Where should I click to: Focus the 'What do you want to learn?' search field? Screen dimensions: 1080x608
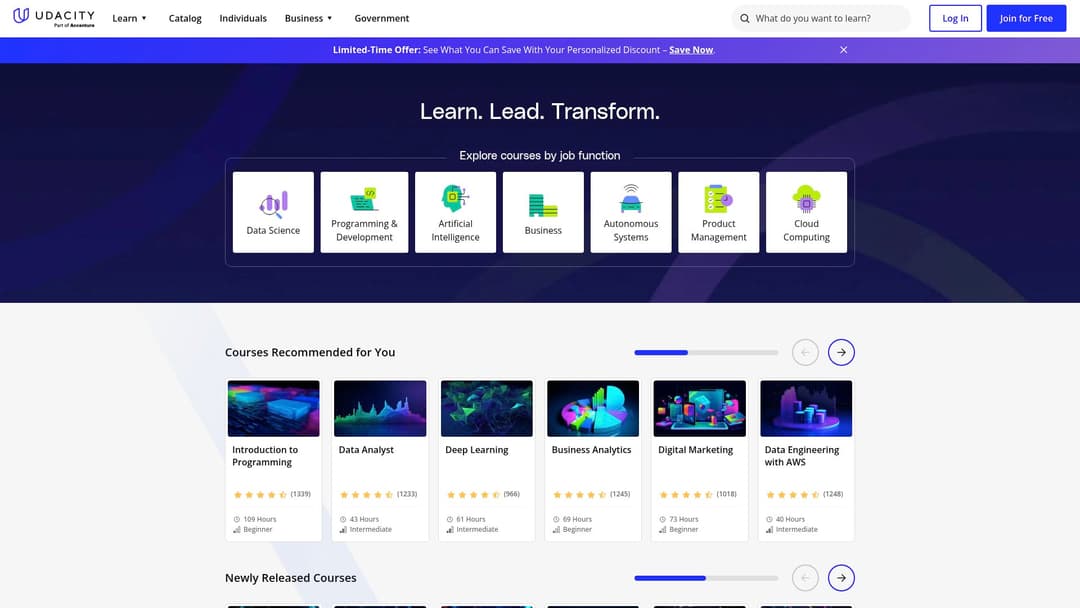(821, 19)
